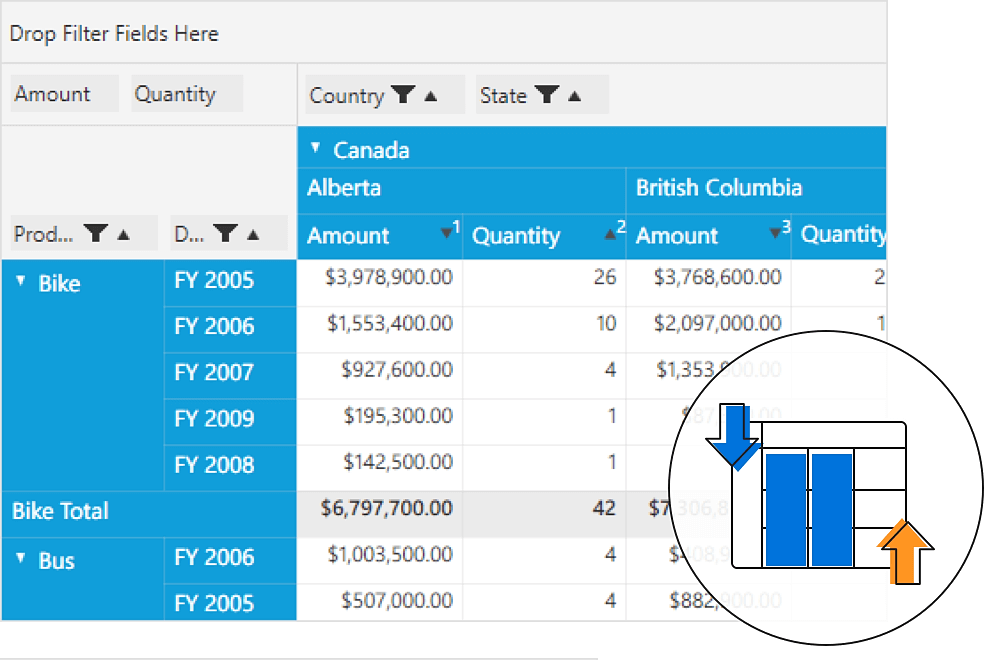Click the Product field sort arrow
Screen dimensions: 1000x660
[124, 235]
